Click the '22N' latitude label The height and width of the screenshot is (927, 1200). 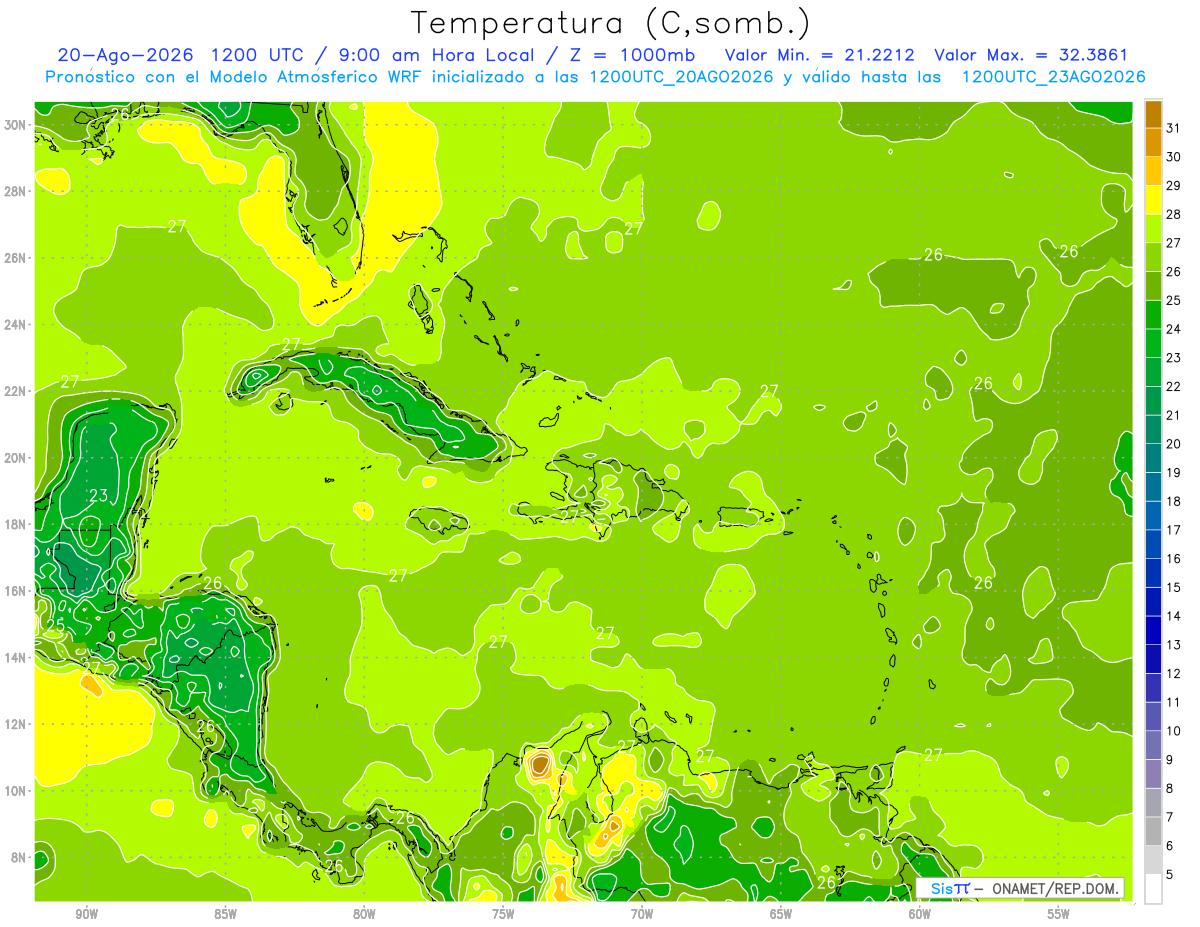pos(14,391)
